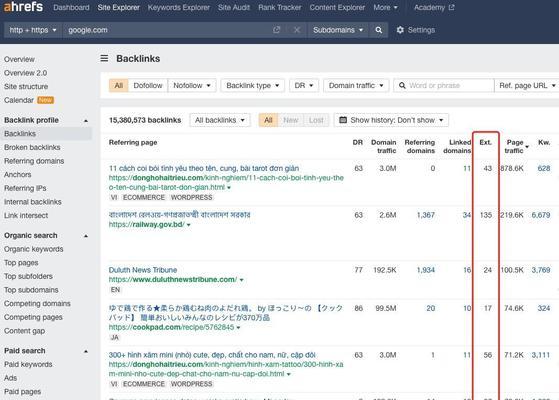Expand the cookpad.com URL arrow
The image size is (559, 400).
coord(238,327)
